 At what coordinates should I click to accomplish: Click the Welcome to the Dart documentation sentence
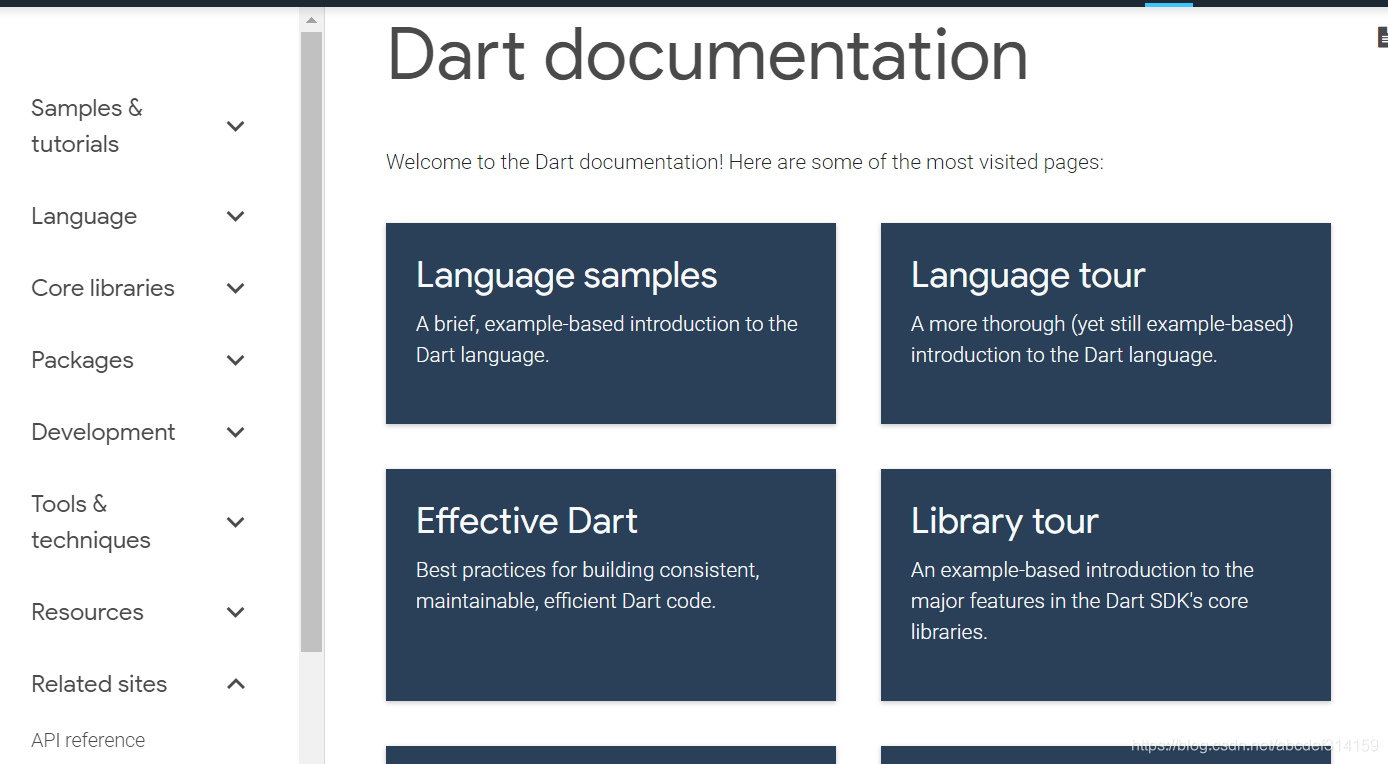745,162
